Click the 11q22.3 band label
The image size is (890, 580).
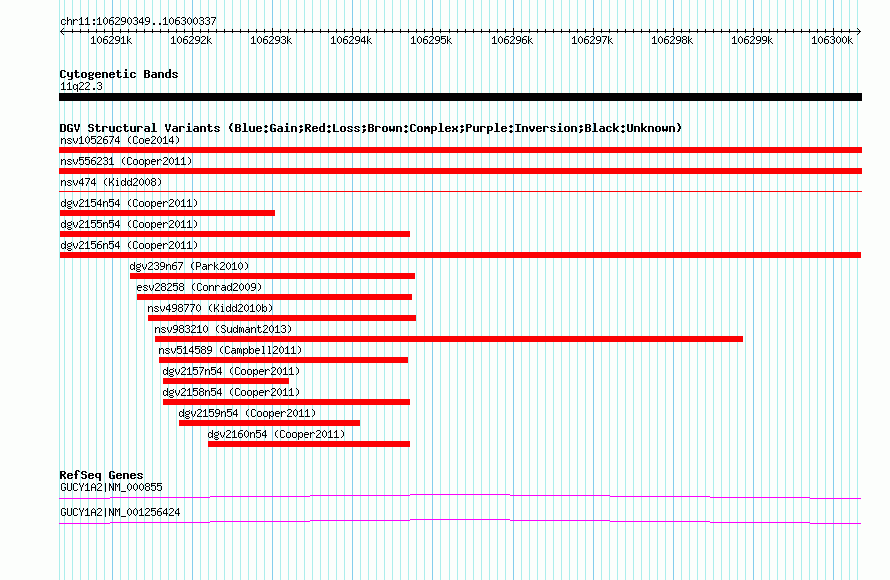pos(81,86)
